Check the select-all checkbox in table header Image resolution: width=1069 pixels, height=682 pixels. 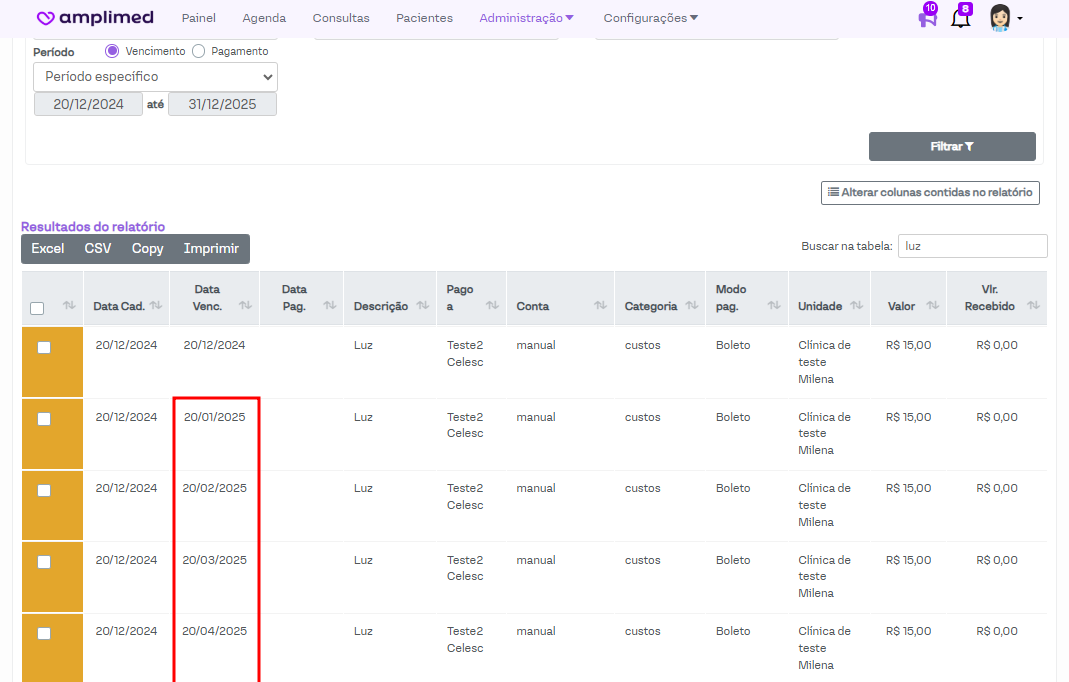(x=37, y=308)
